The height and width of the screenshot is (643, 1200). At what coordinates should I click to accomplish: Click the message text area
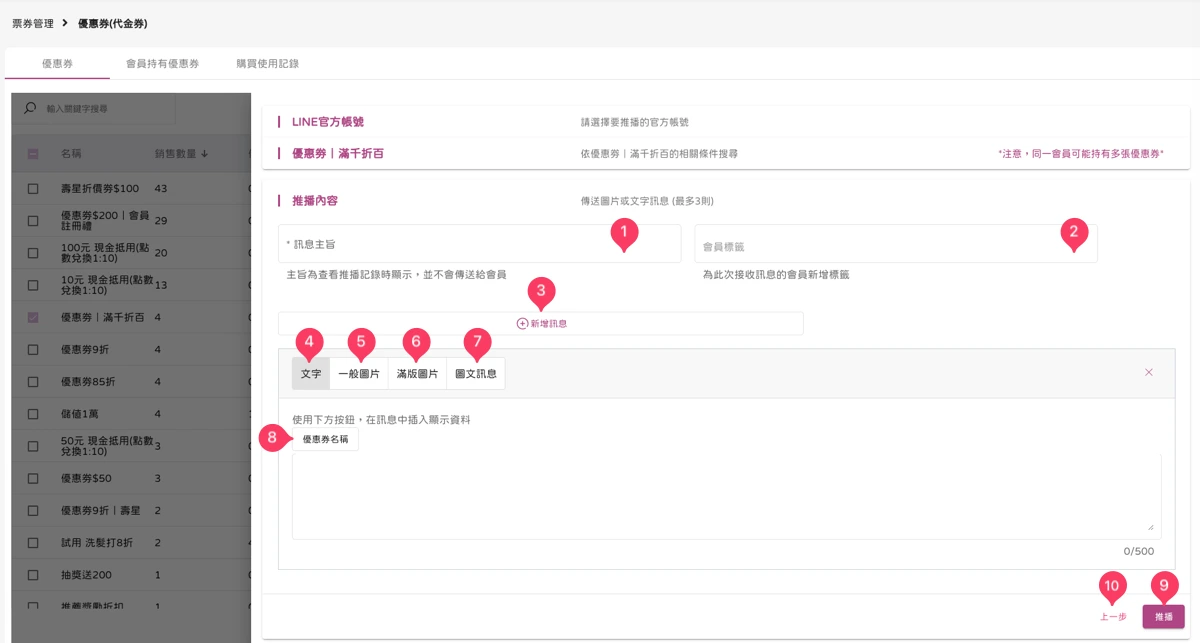coord(726,496)
